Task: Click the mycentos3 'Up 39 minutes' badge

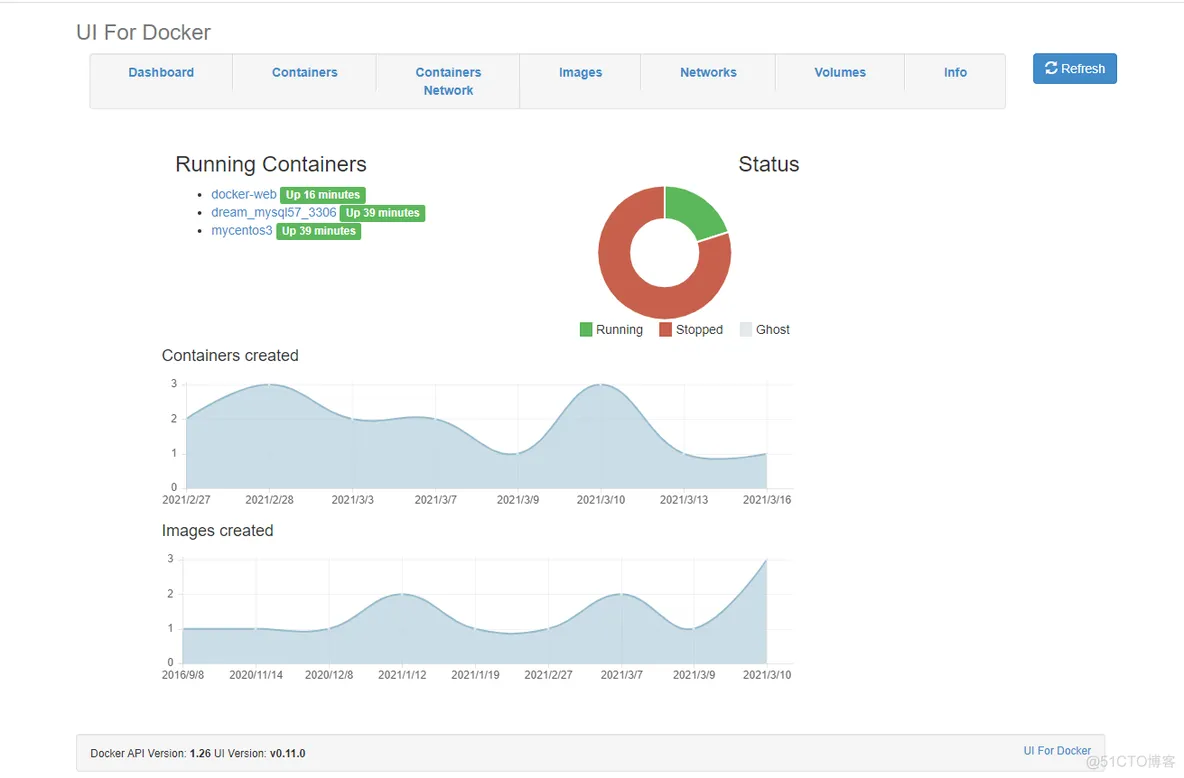Action: [319, 231]
